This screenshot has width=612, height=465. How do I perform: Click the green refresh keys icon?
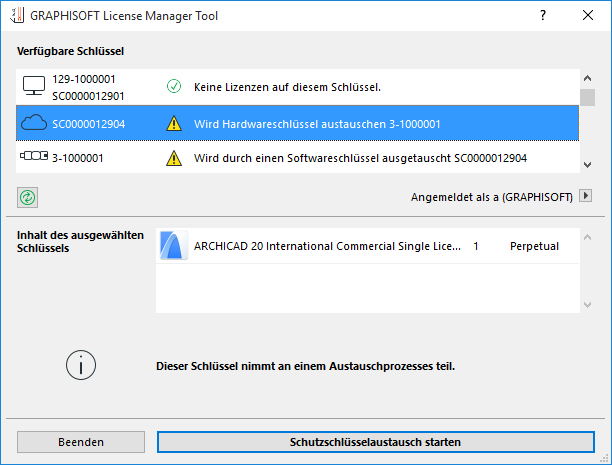point(27,197)
